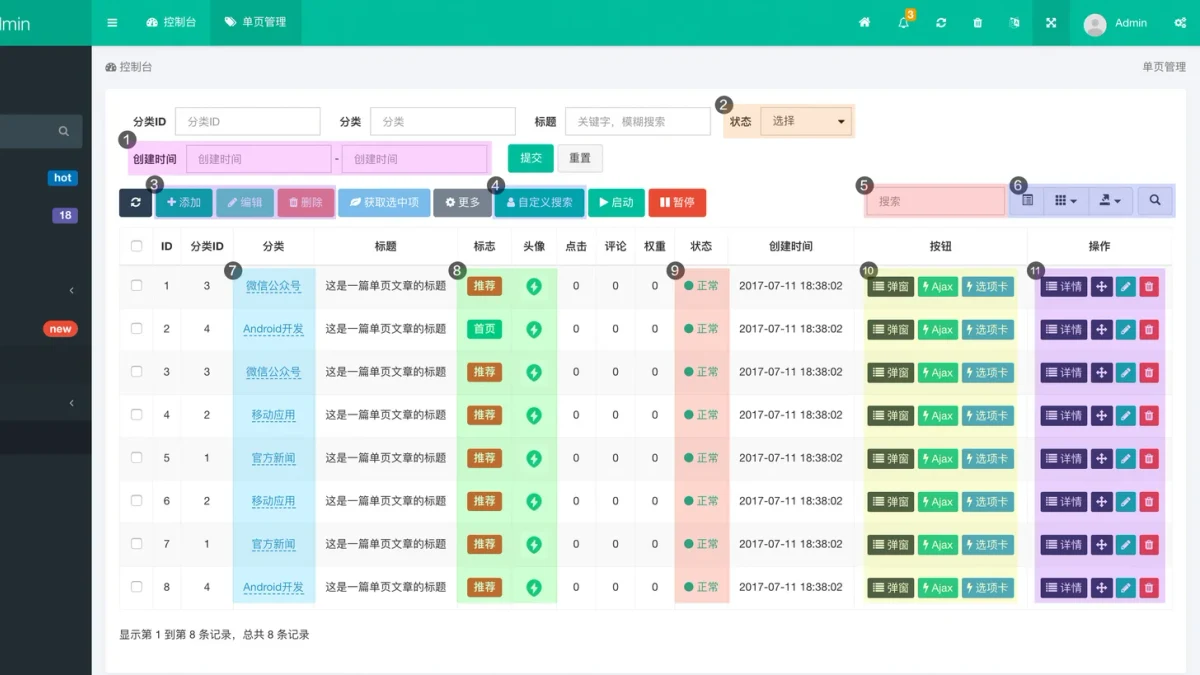The image size is (1200, 675).
Task: Tick the checkbox for row ID 7
Action: coord(137,544)
